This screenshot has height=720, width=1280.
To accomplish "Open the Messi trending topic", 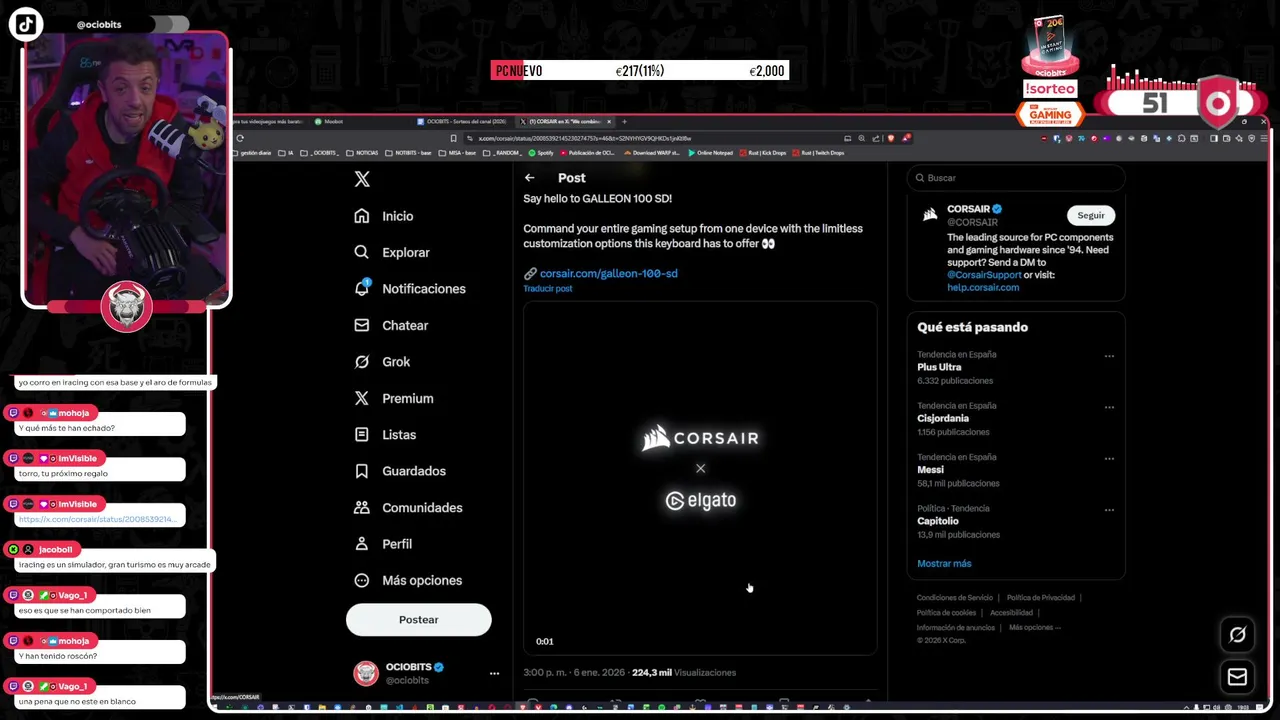I will [x=930, y=470].
